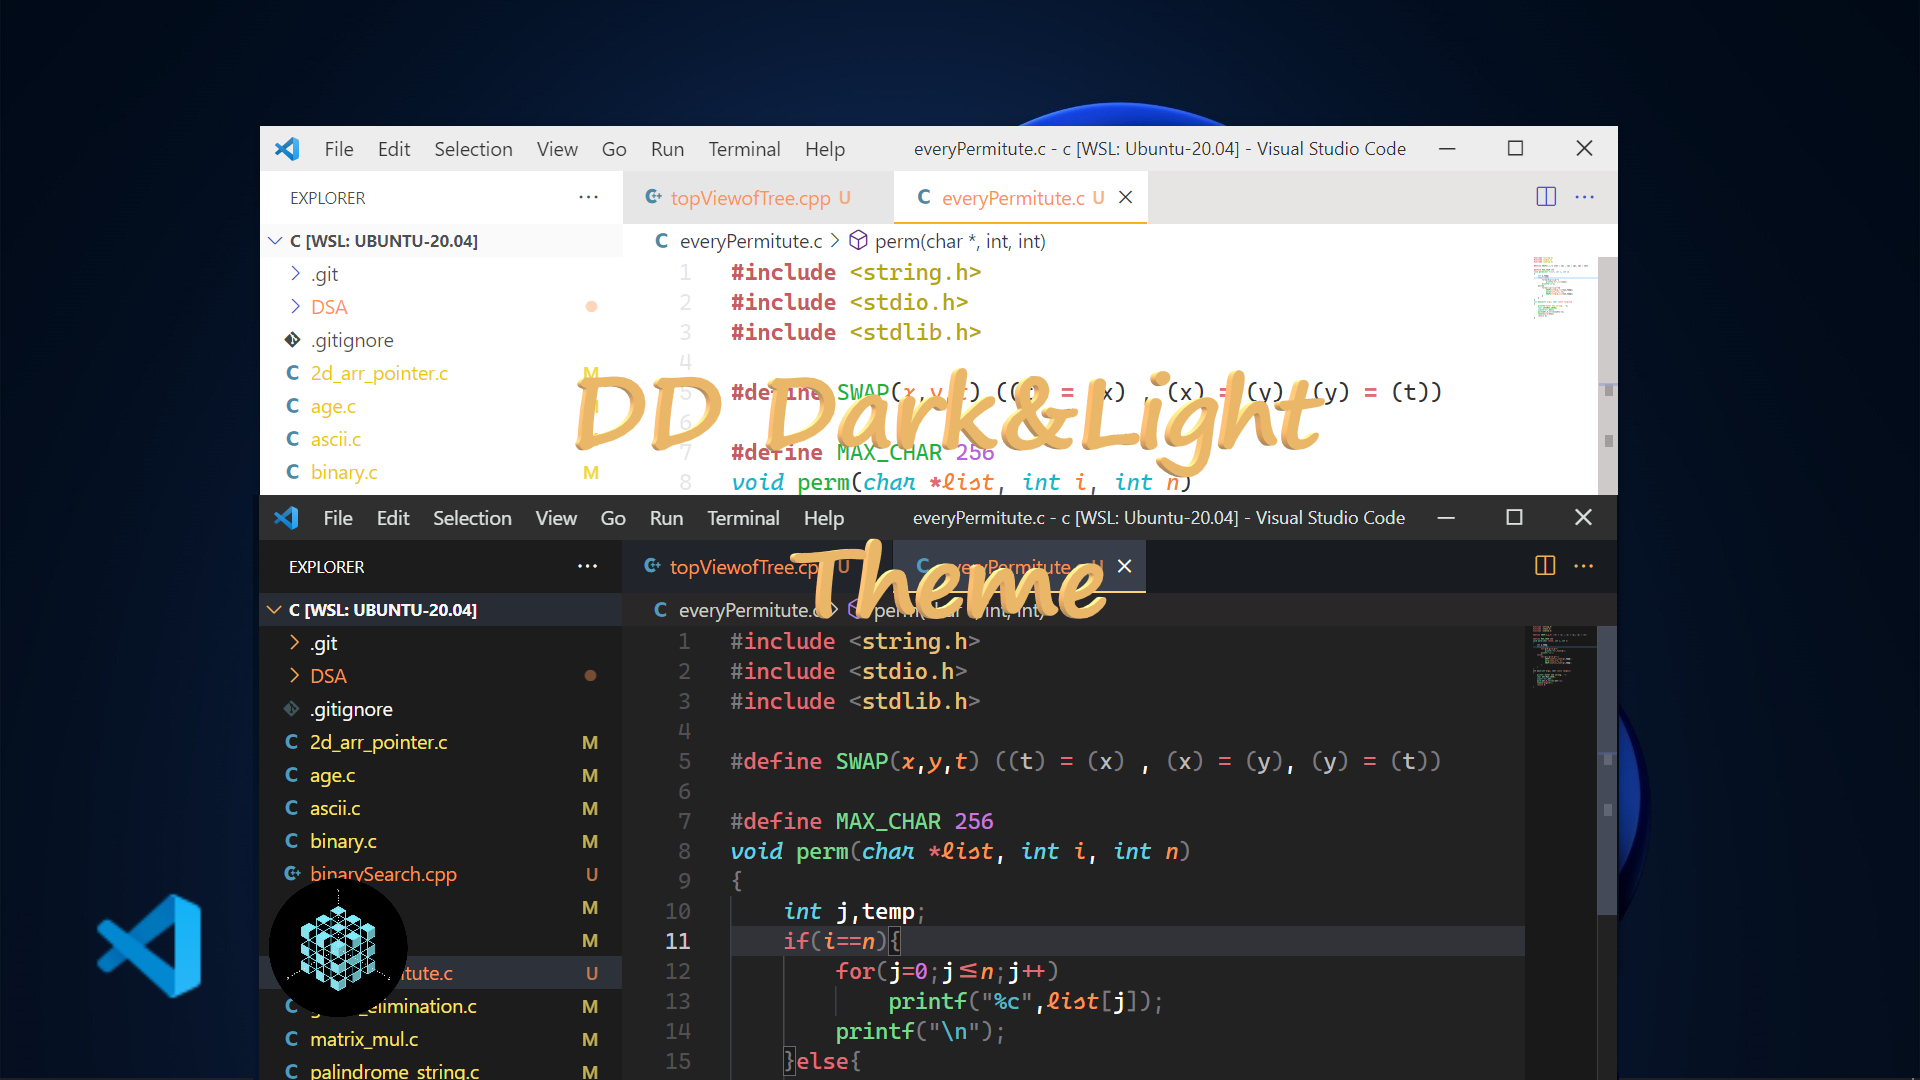Open the Split Editor icon in top window

(x=1546, y=197)
